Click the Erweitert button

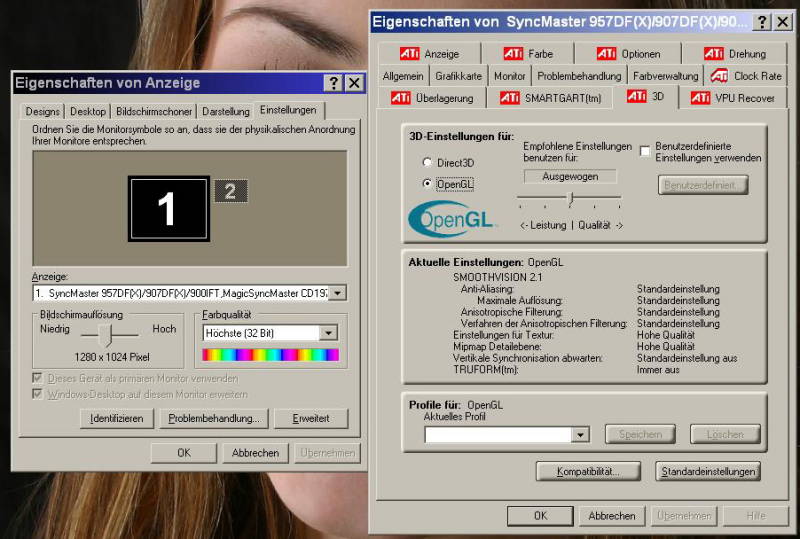pos(311,419)
